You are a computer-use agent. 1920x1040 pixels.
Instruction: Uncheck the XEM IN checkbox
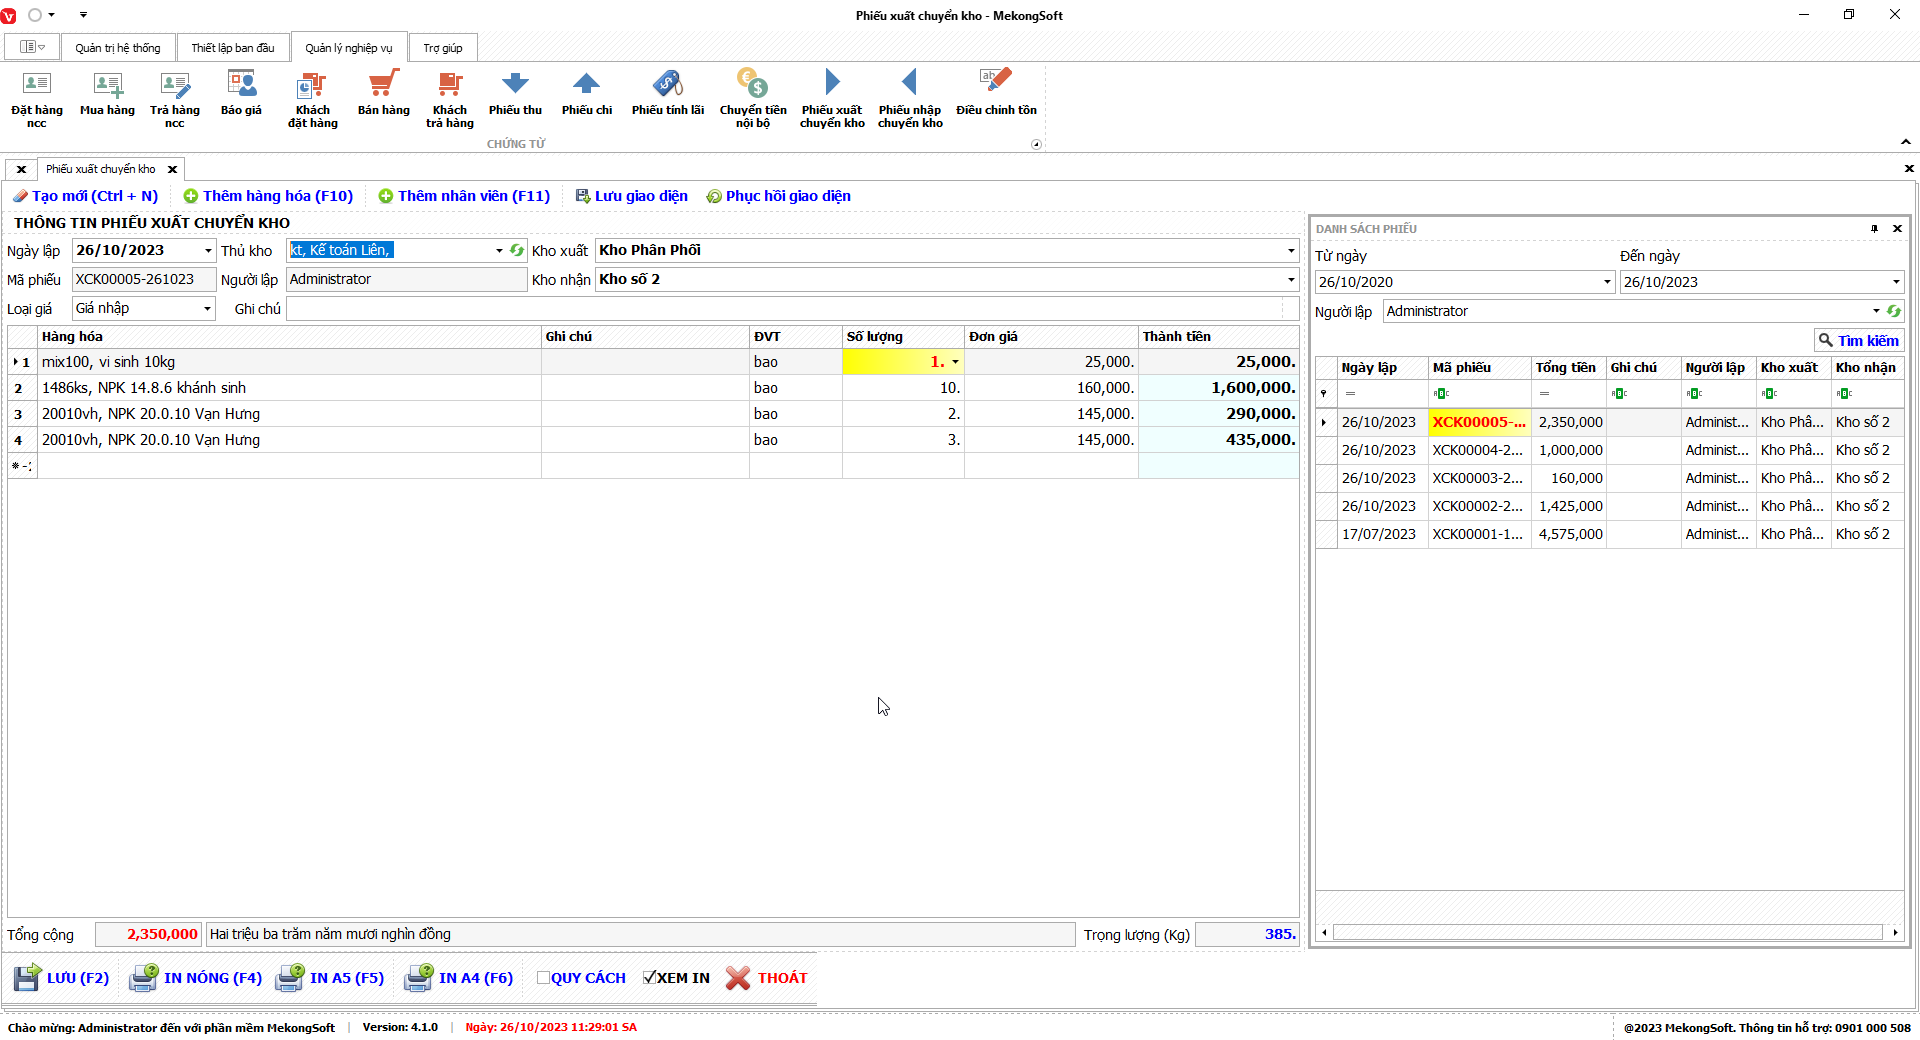pyautogui.click(x=650, y=978)
